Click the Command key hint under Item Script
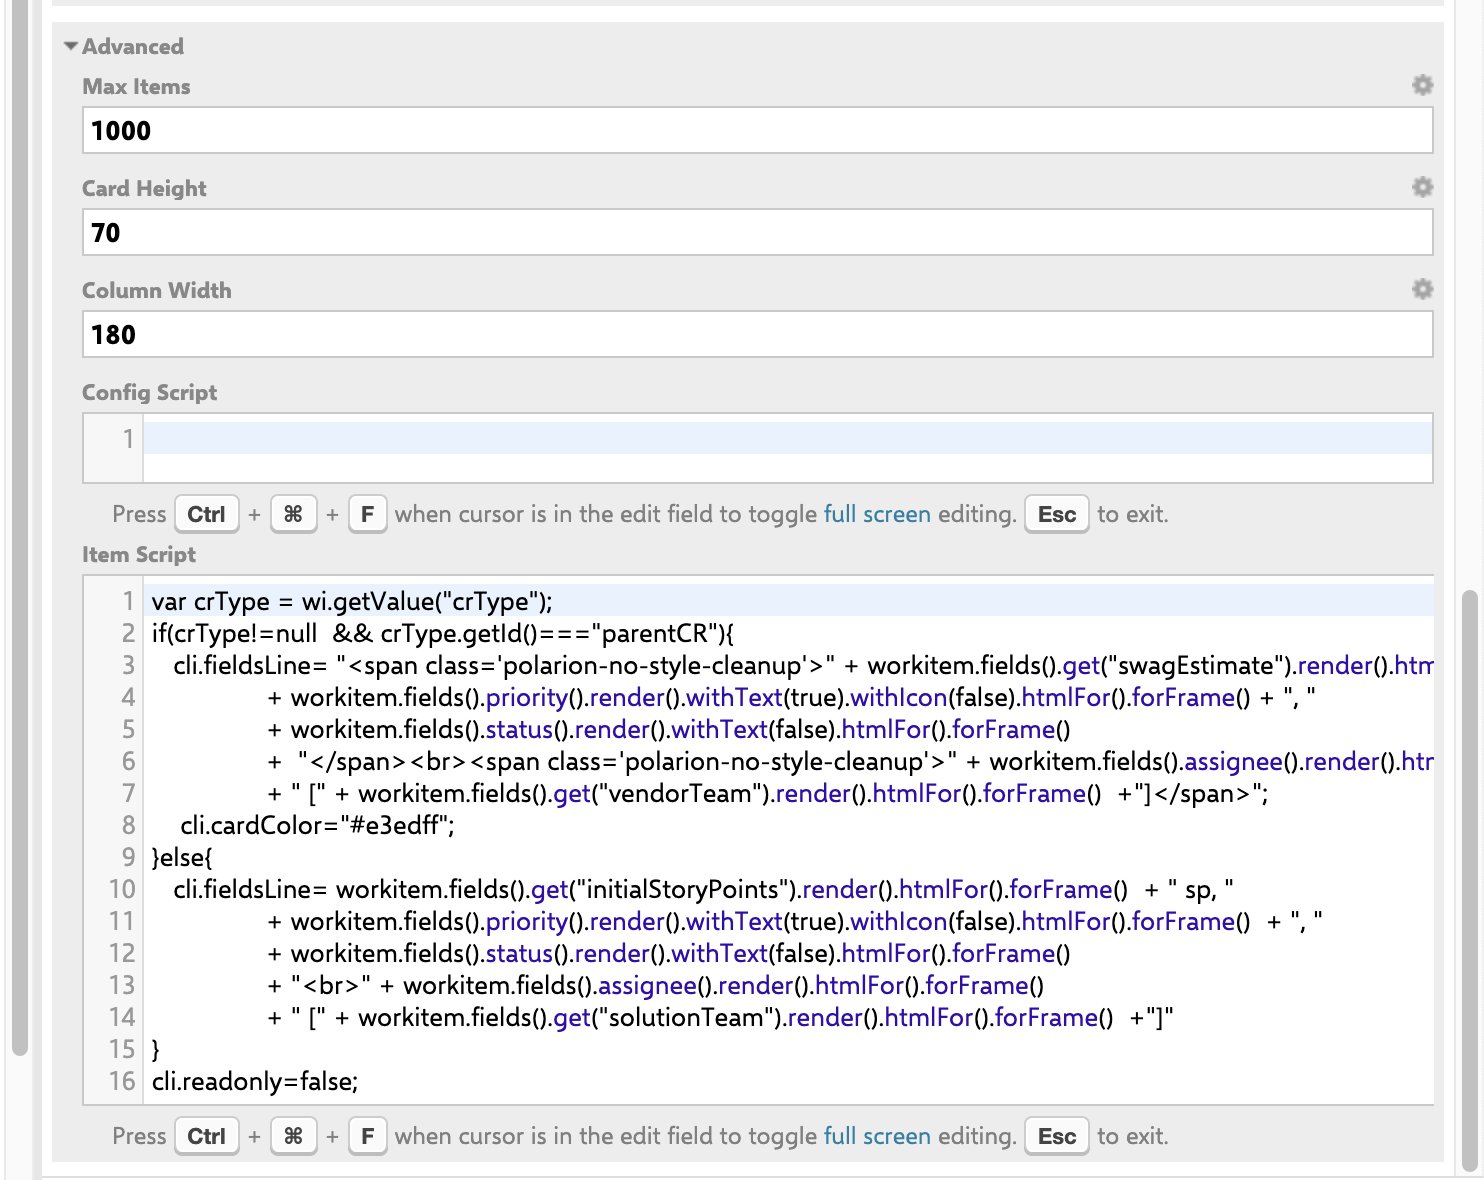 point(293,1136)
